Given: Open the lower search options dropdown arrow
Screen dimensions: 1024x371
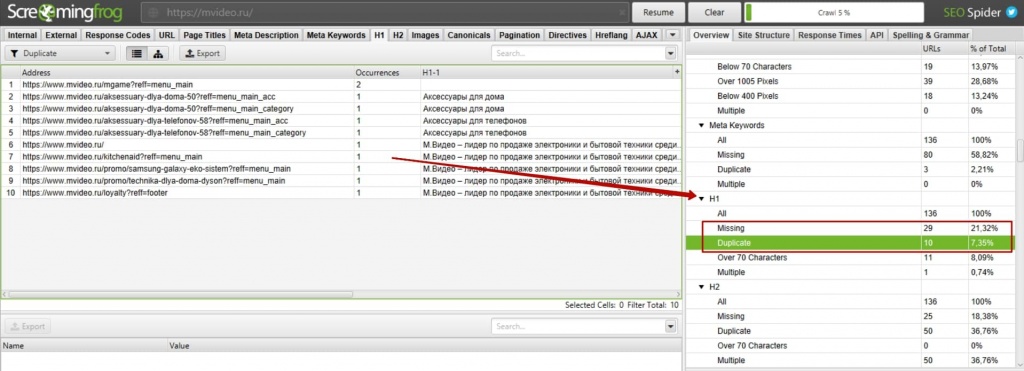Looking at the screenshot, I should click(671, 326).
